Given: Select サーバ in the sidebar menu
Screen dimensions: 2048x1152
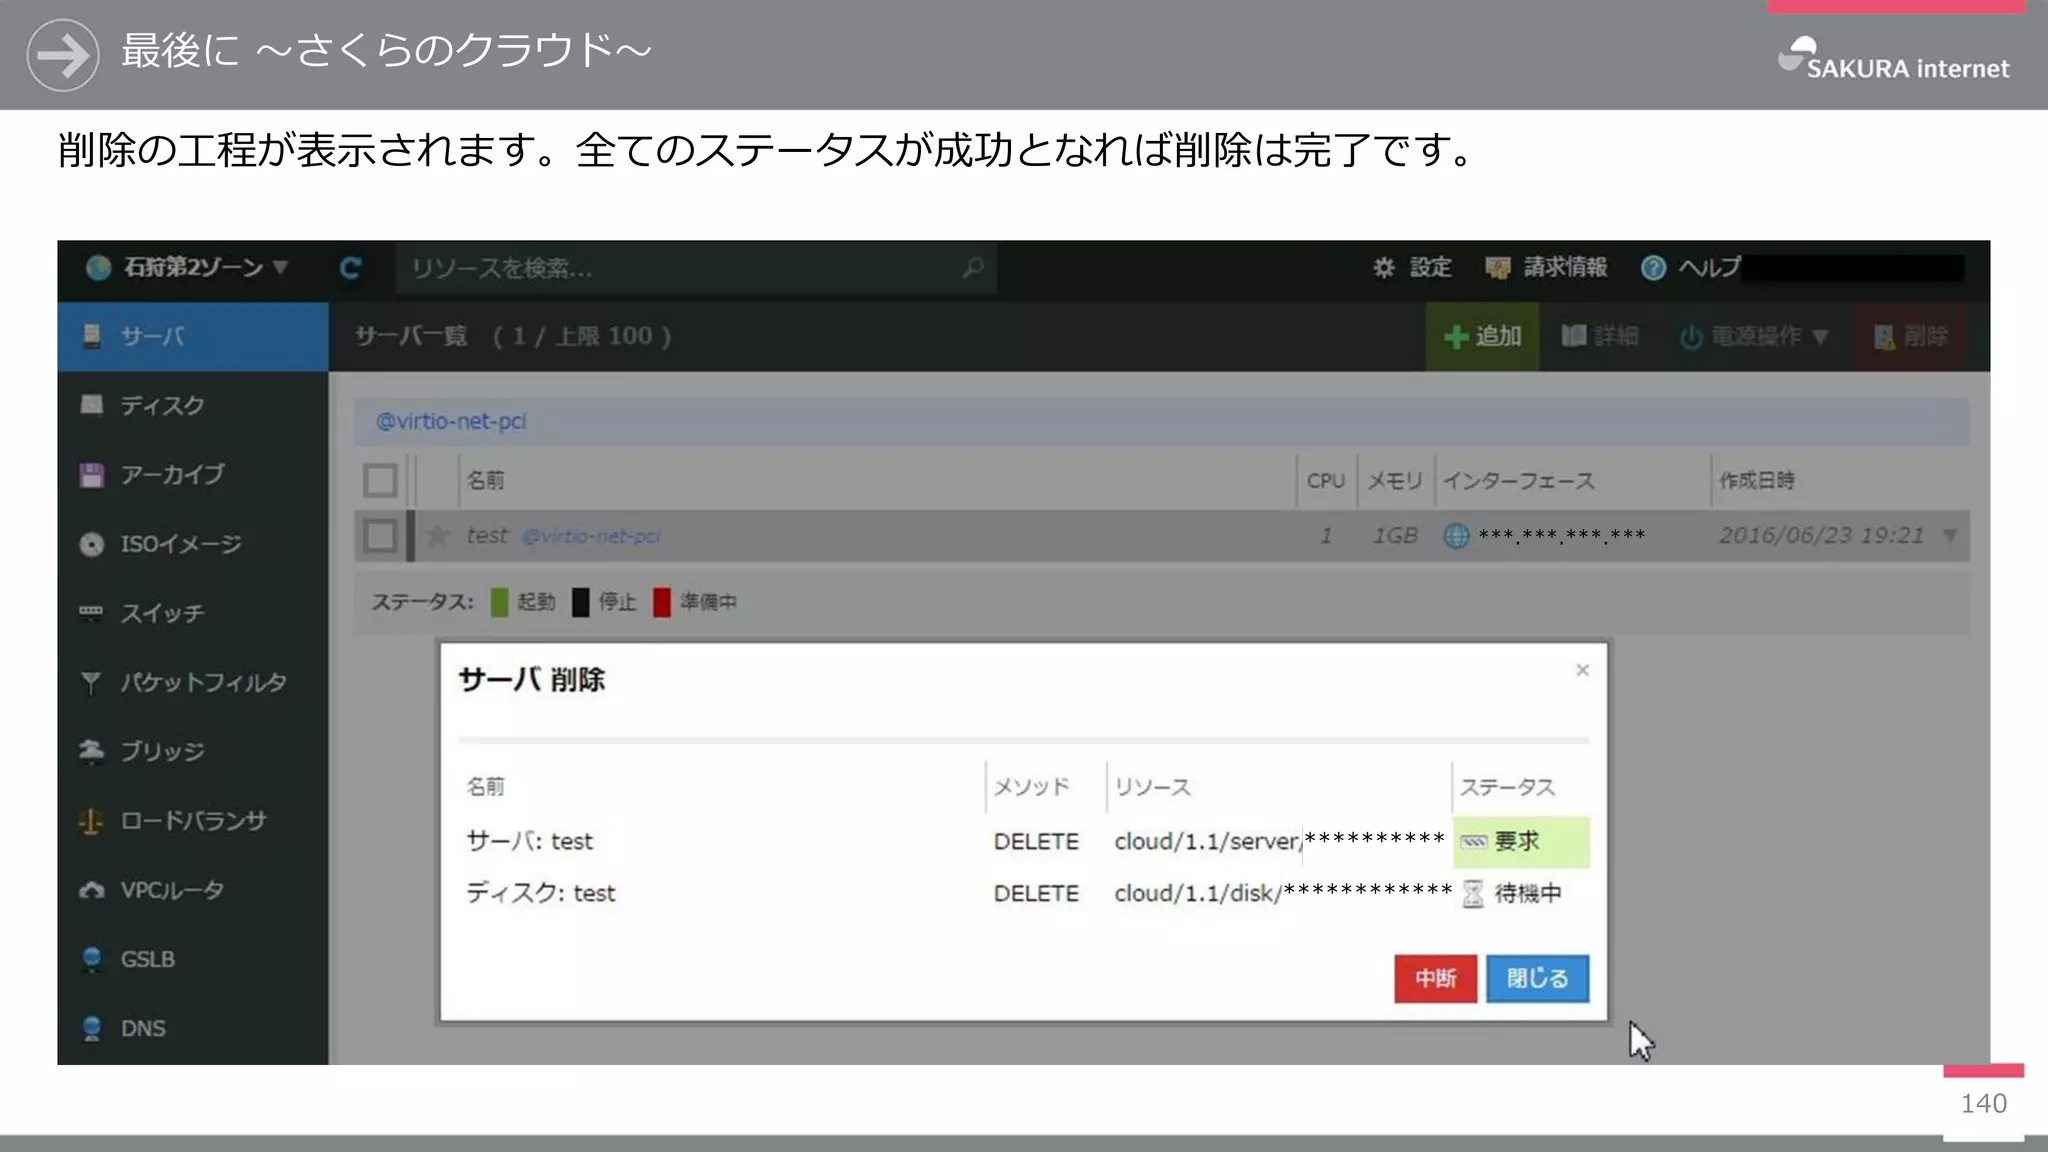Looking at the screenshot, I should coord(193,336).
